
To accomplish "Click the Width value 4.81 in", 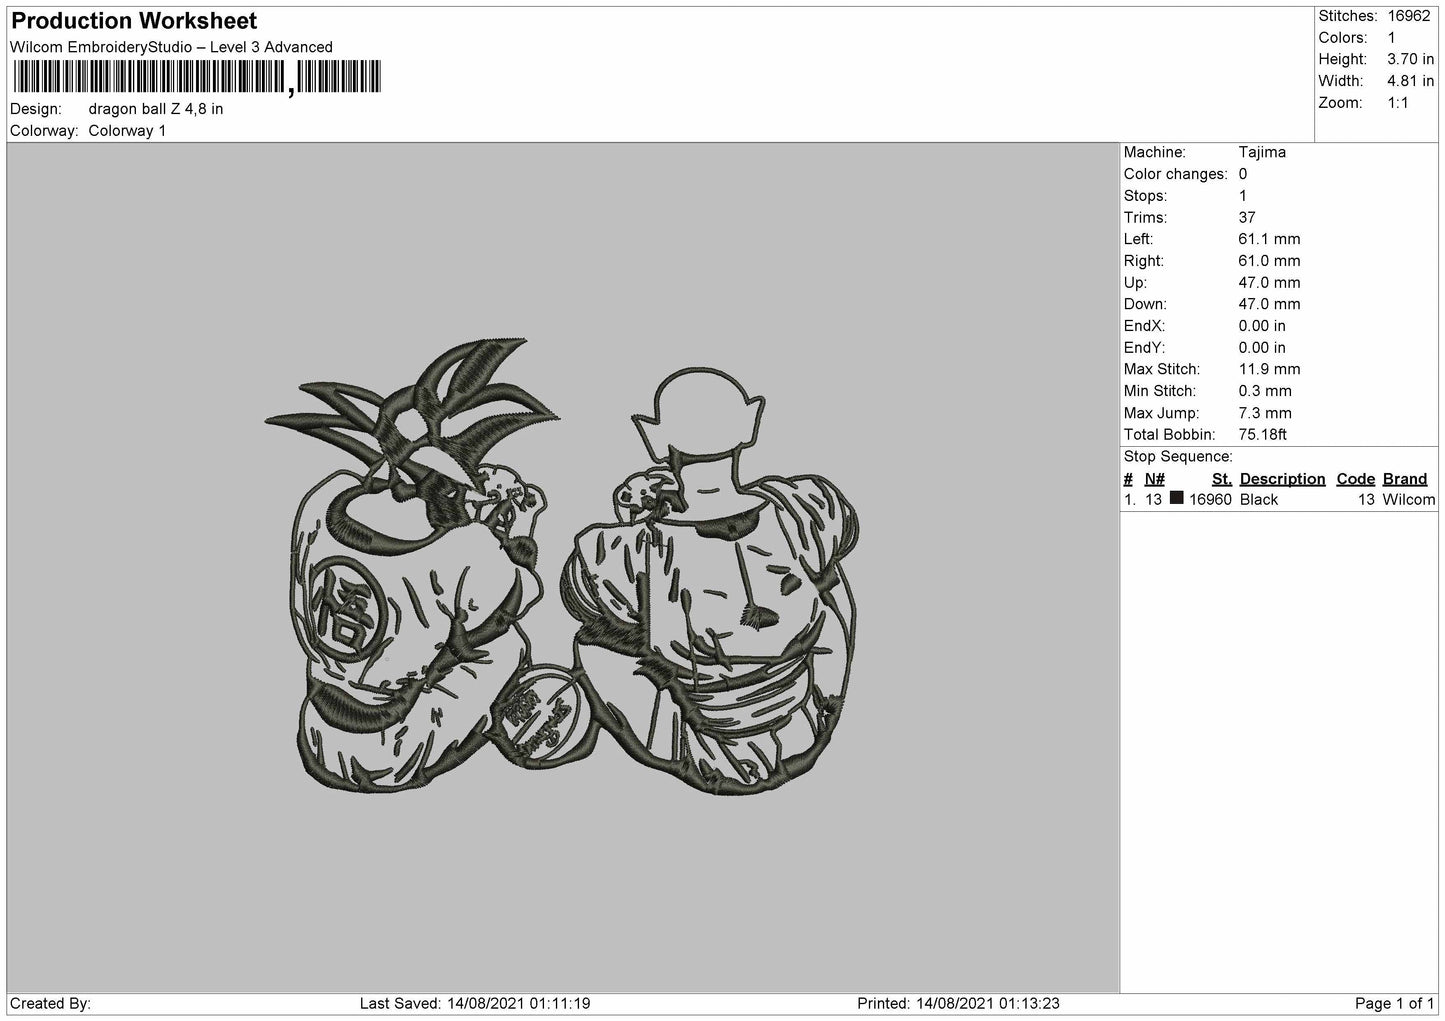I will pyautogui.click(x=1411, y=81).
